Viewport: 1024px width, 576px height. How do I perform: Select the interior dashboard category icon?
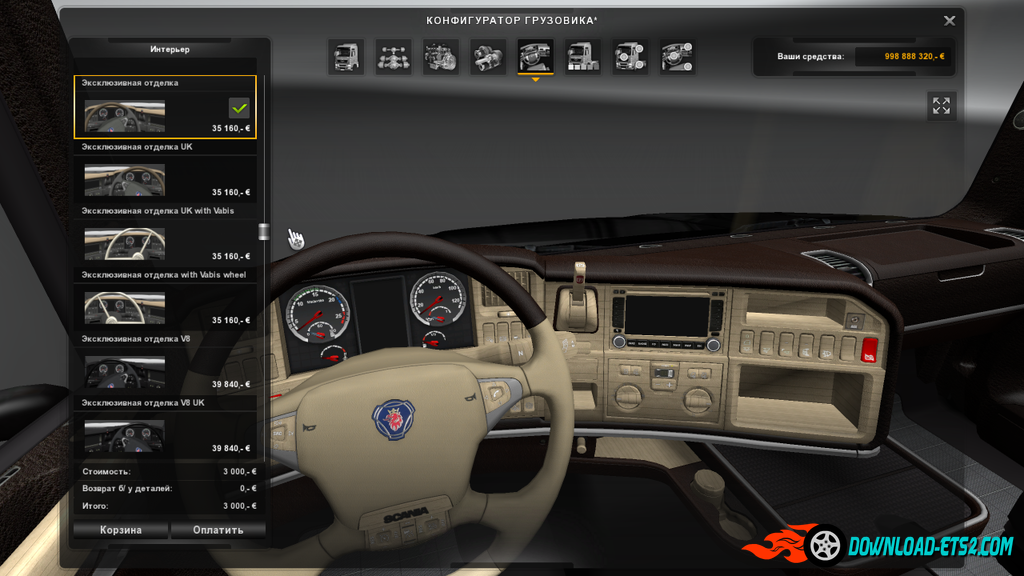[536, 57]
